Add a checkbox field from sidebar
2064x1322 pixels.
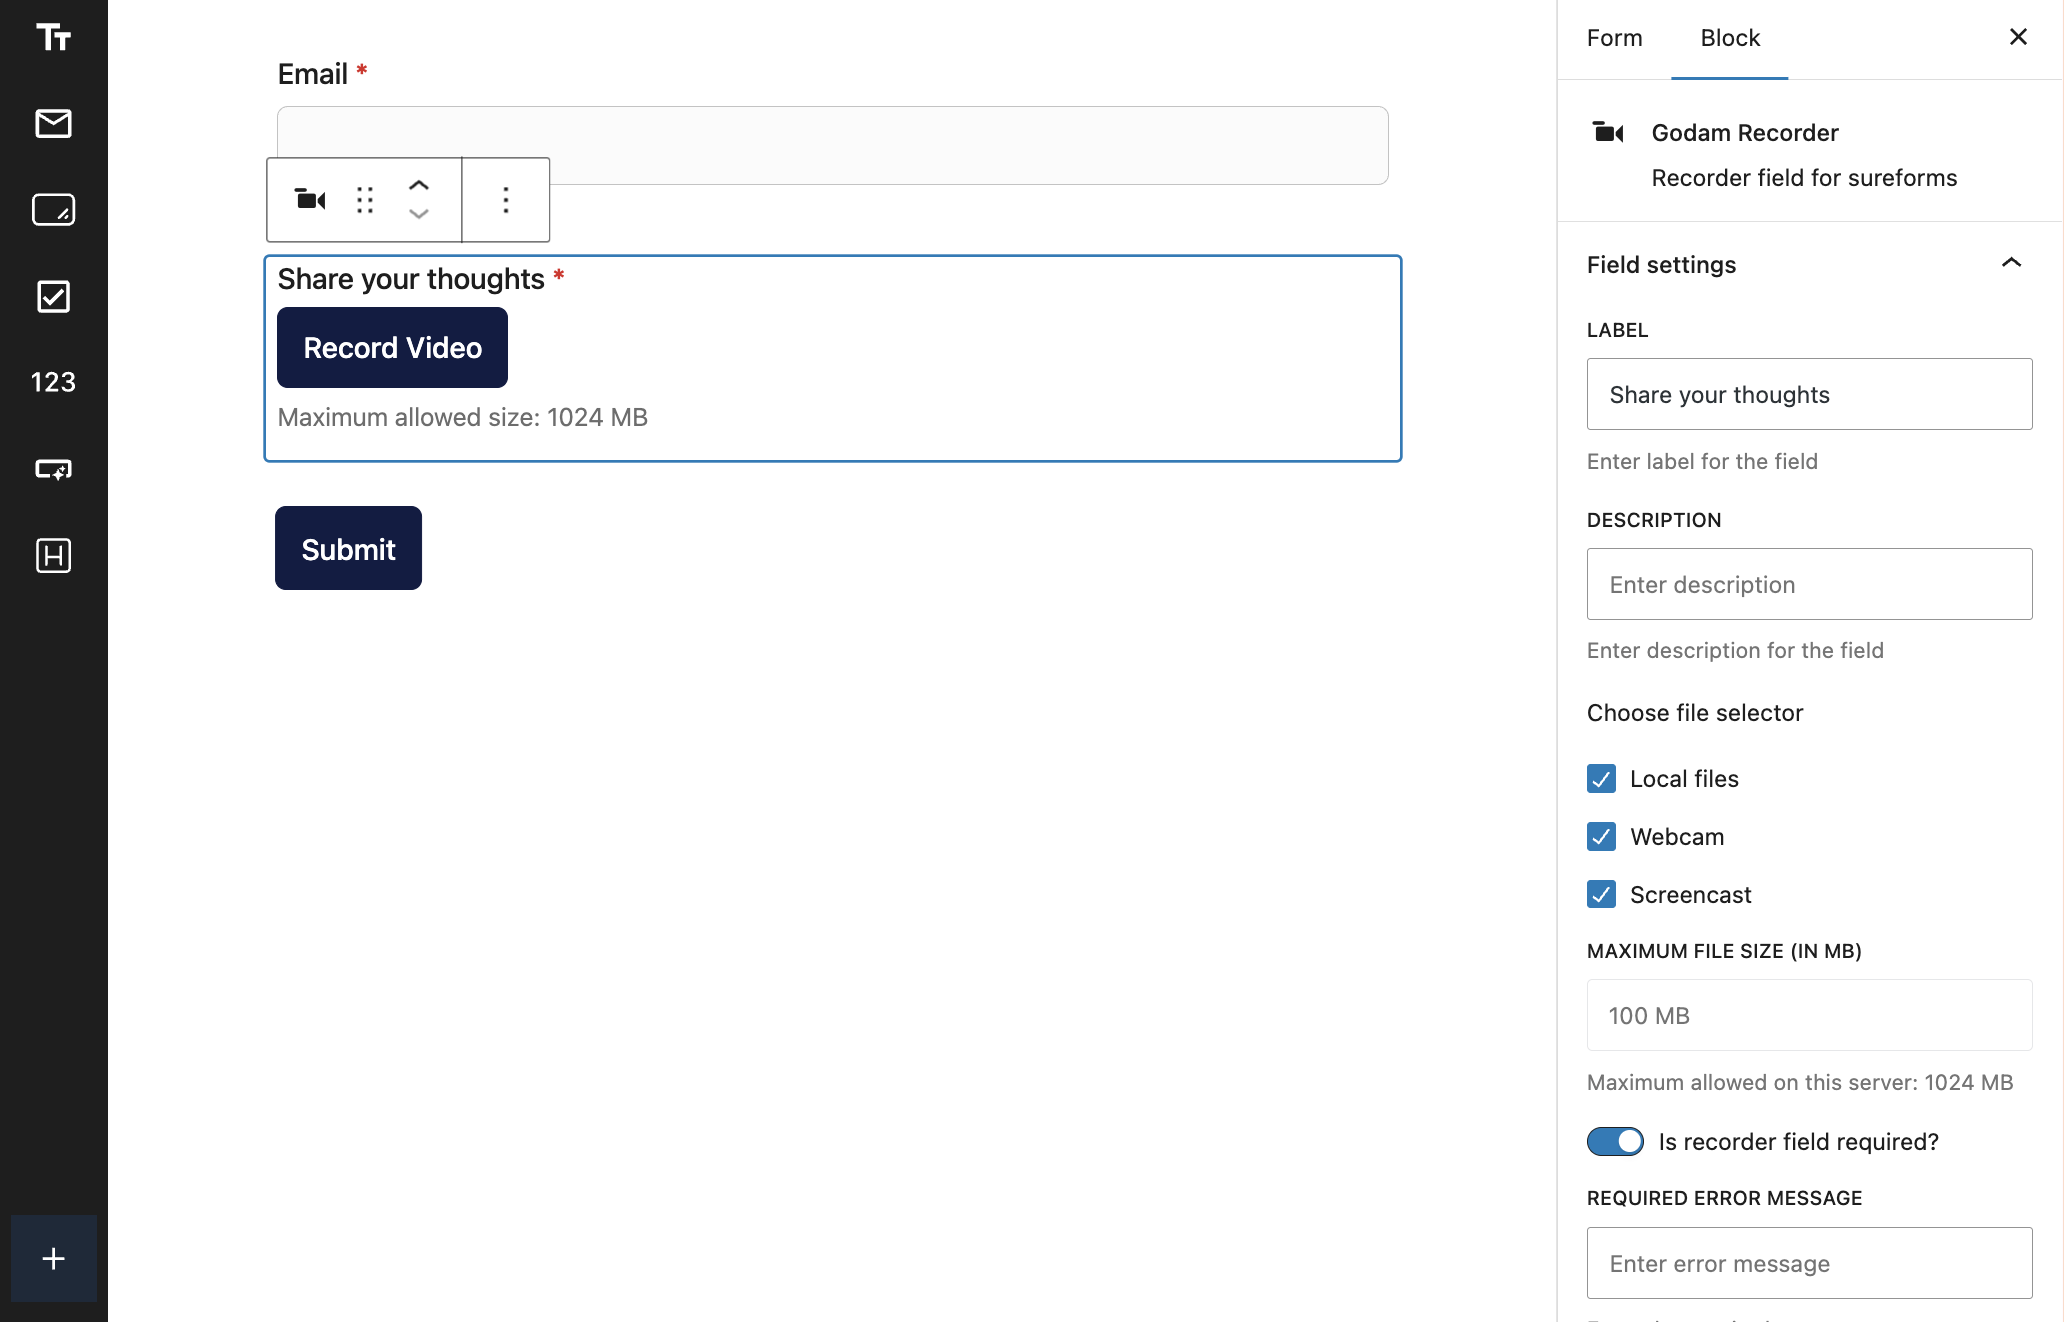coord(53,296)
